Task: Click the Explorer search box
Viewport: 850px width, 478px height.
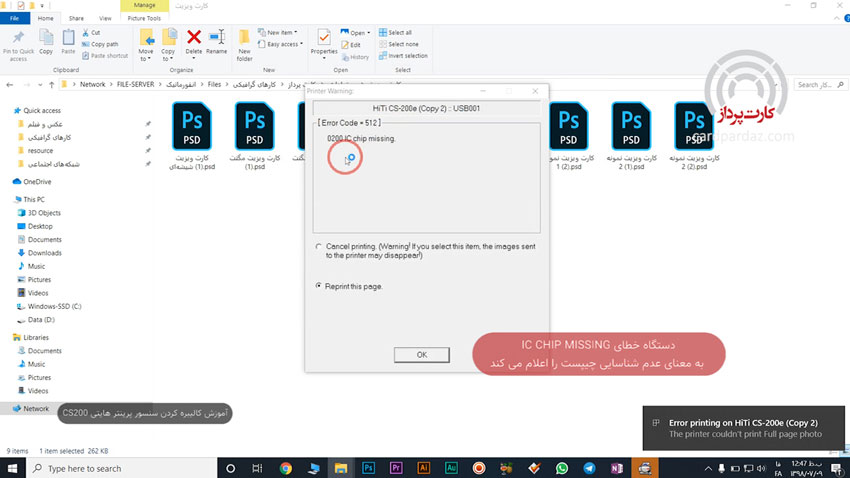Action: click(821, 85)
